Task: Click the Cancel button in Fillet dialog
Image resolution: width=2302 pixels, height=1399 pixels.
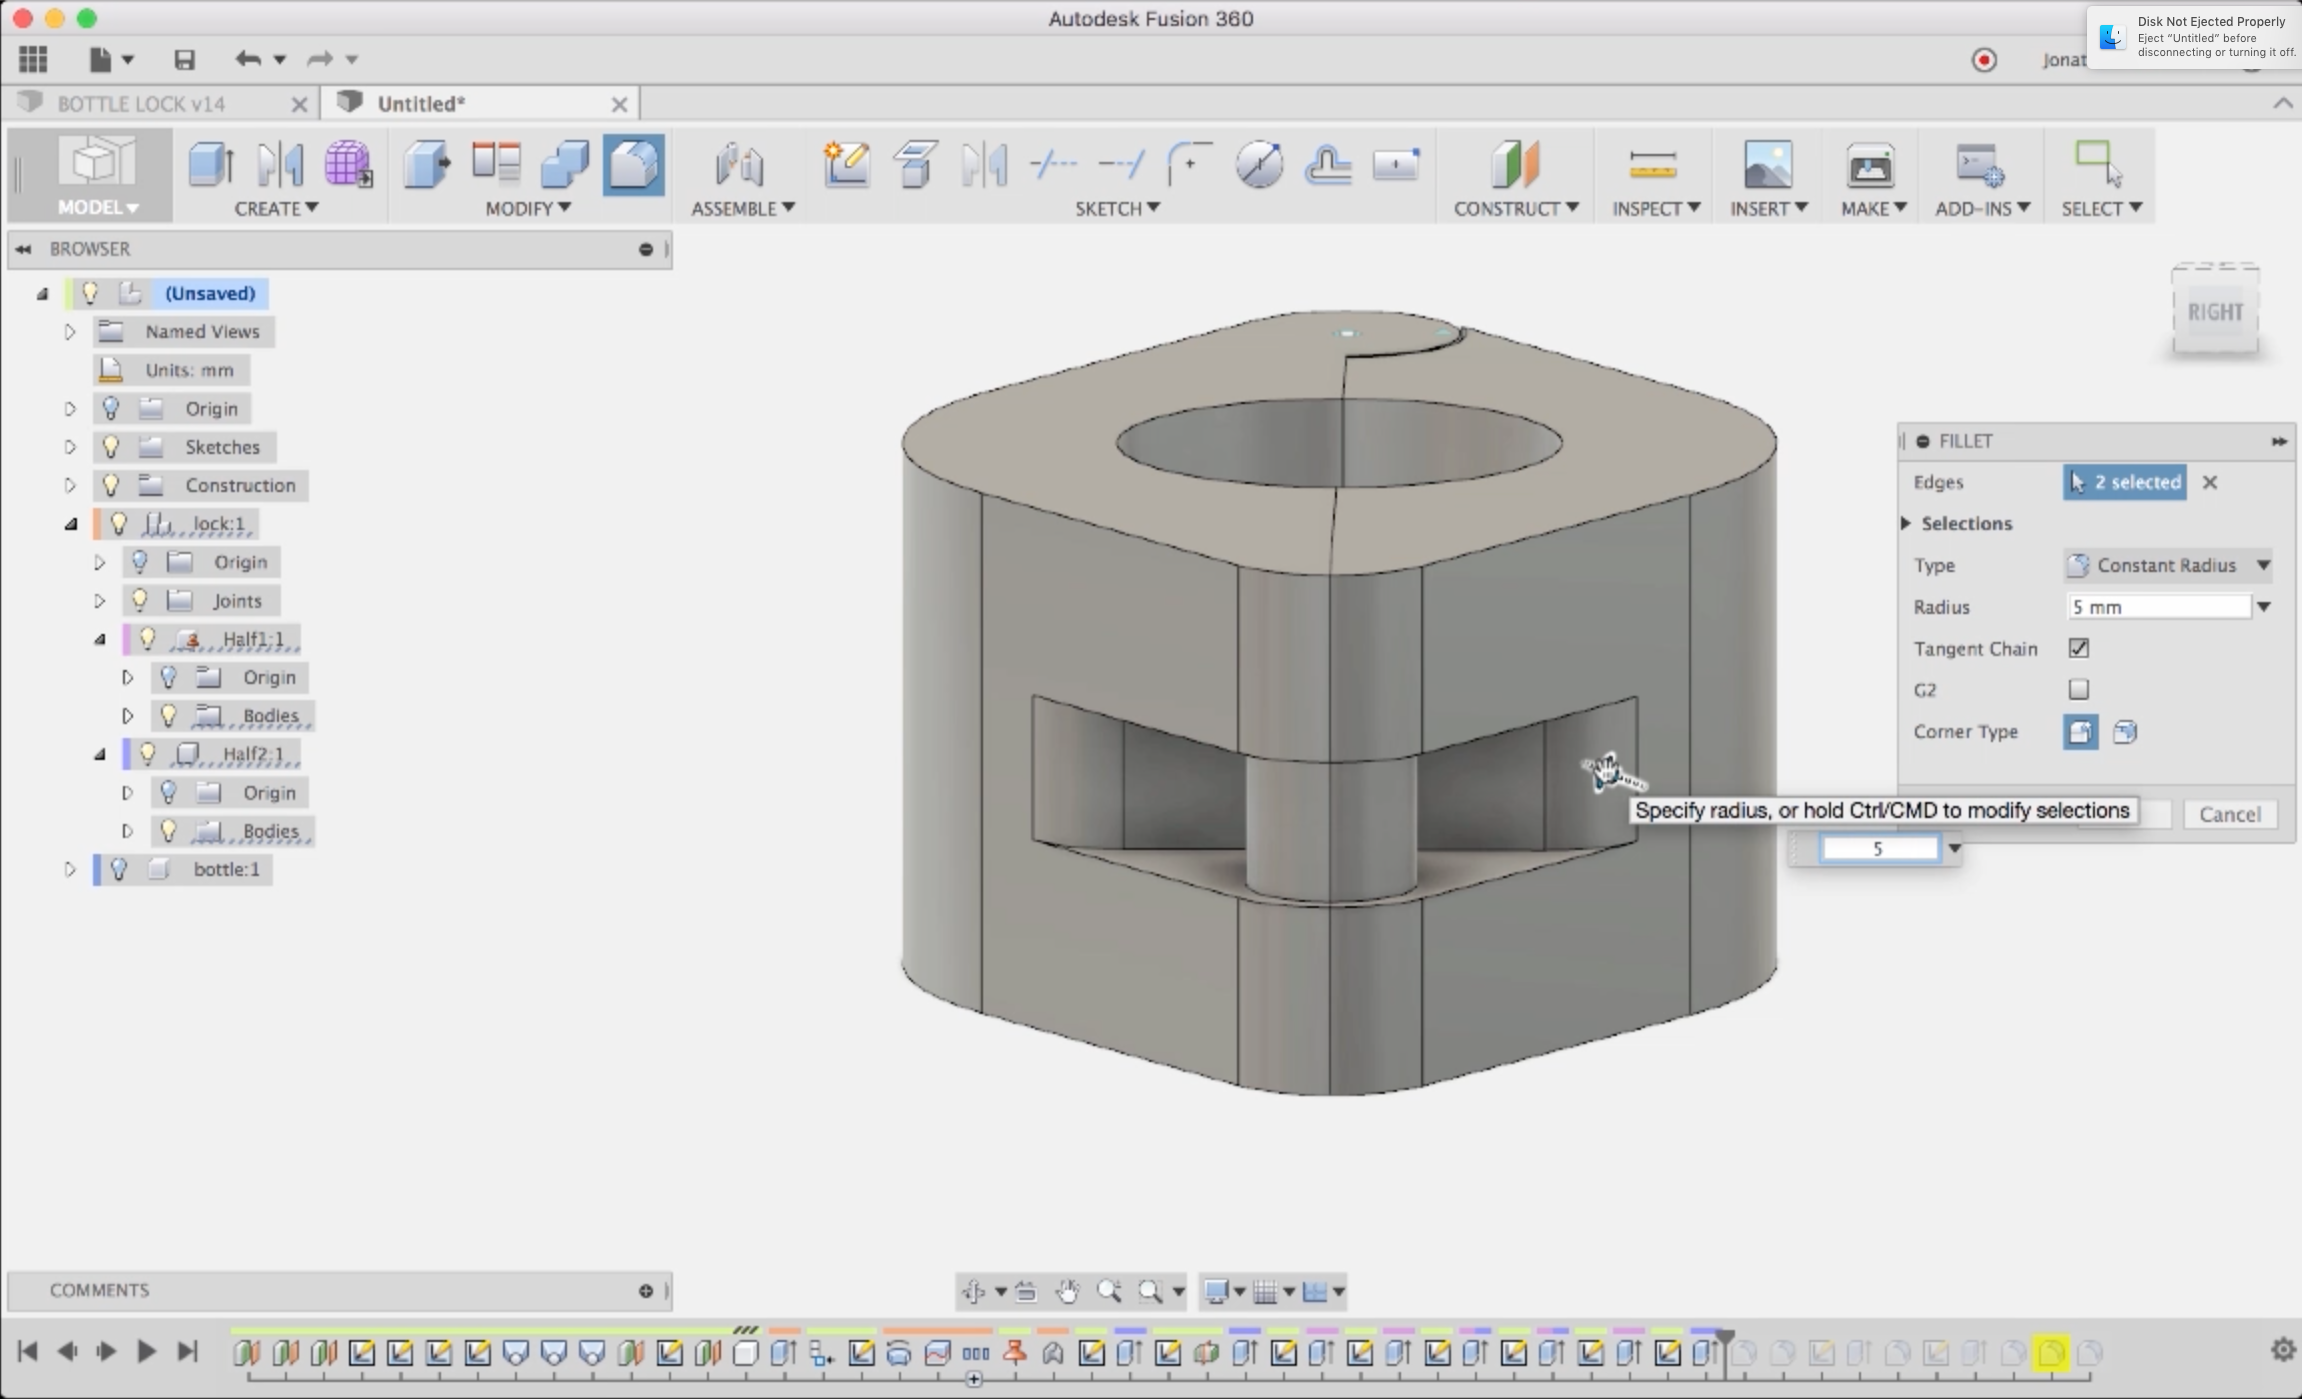Action: 2229,814
